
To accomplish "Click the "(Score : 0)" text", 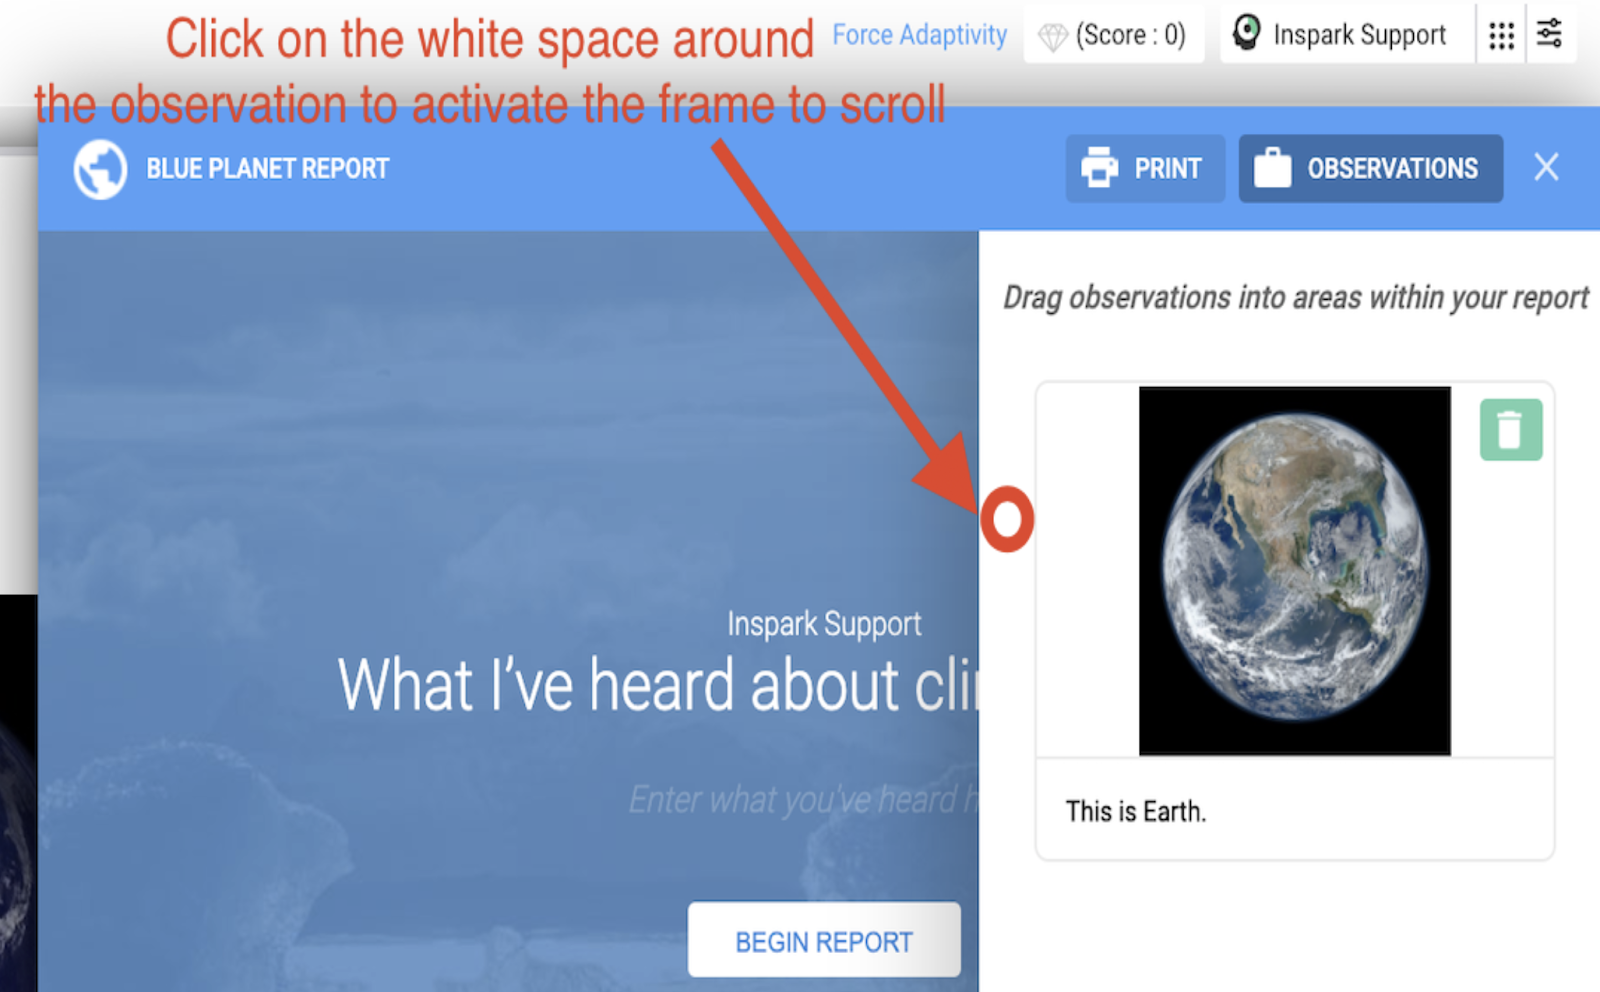I will (x=1131, y=35).
